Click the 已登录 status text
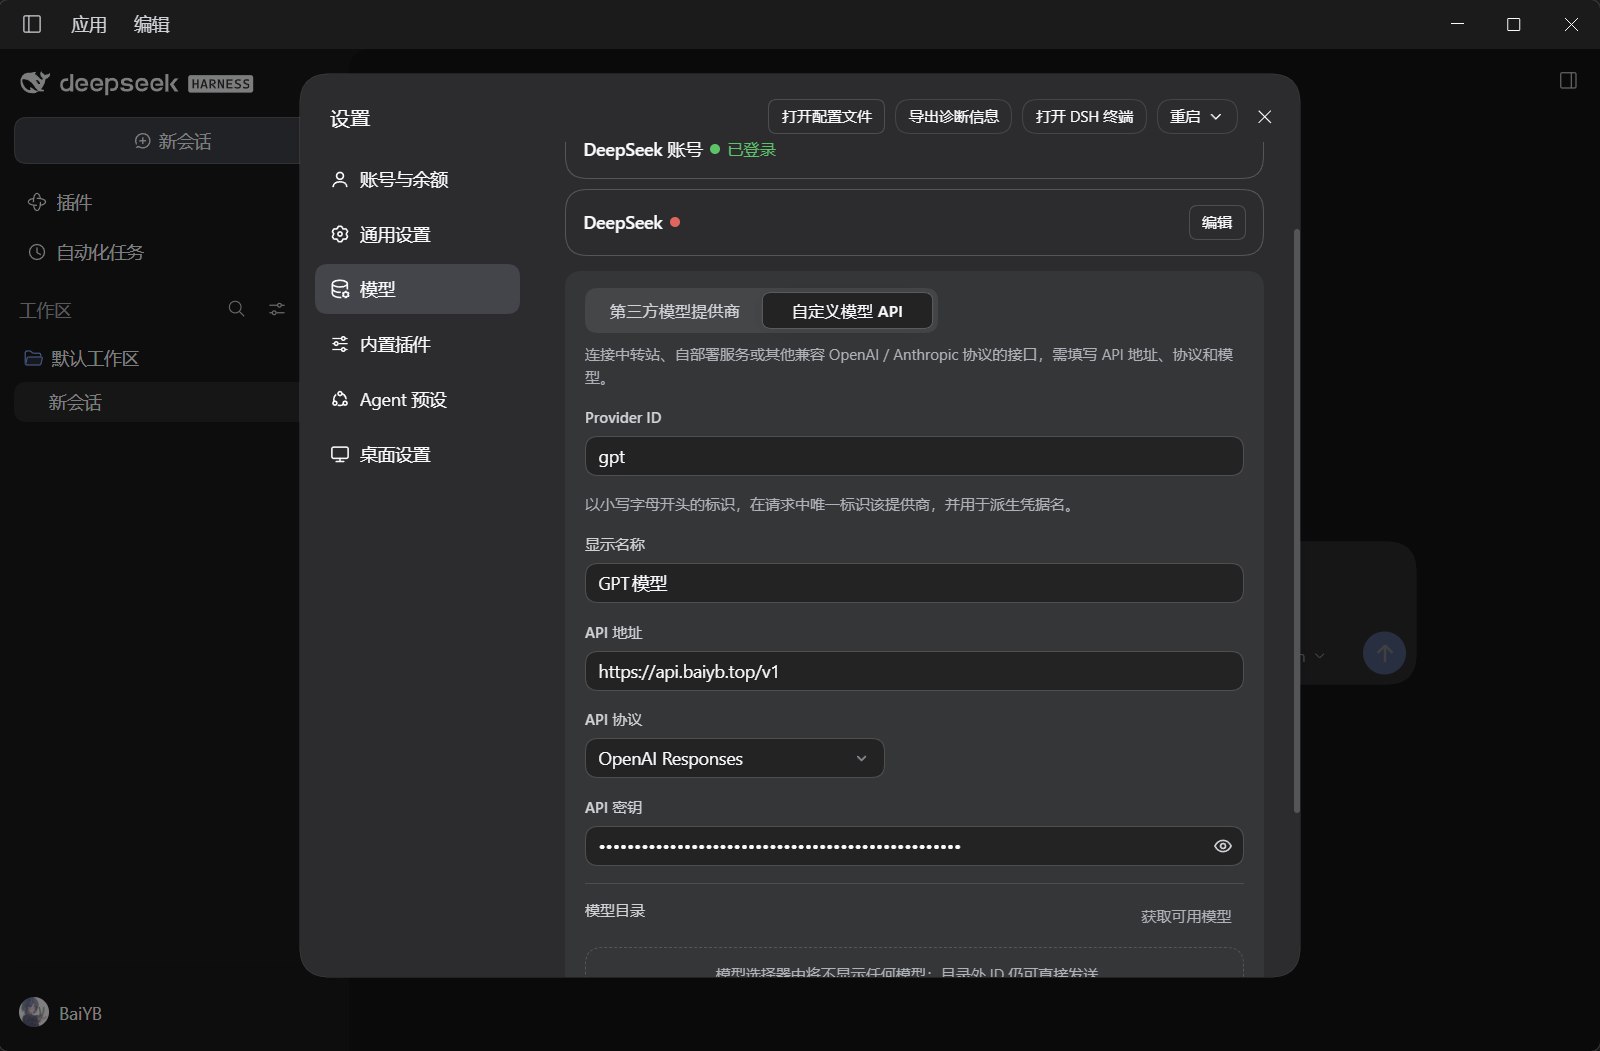1600x1051 pixels. tap(752, 150)
